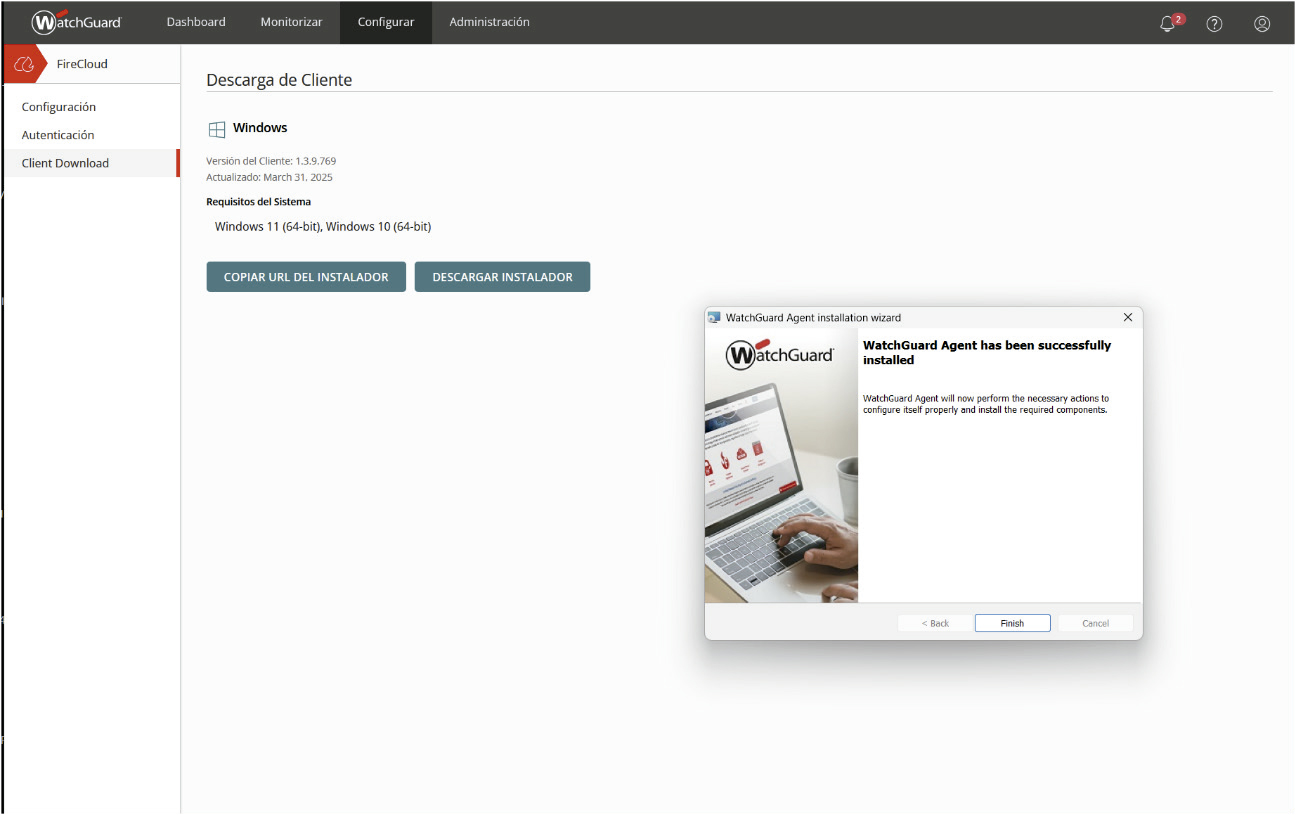Click Finish in the installation wizard
The image size is (1296, 815).
coord(1012,623)
